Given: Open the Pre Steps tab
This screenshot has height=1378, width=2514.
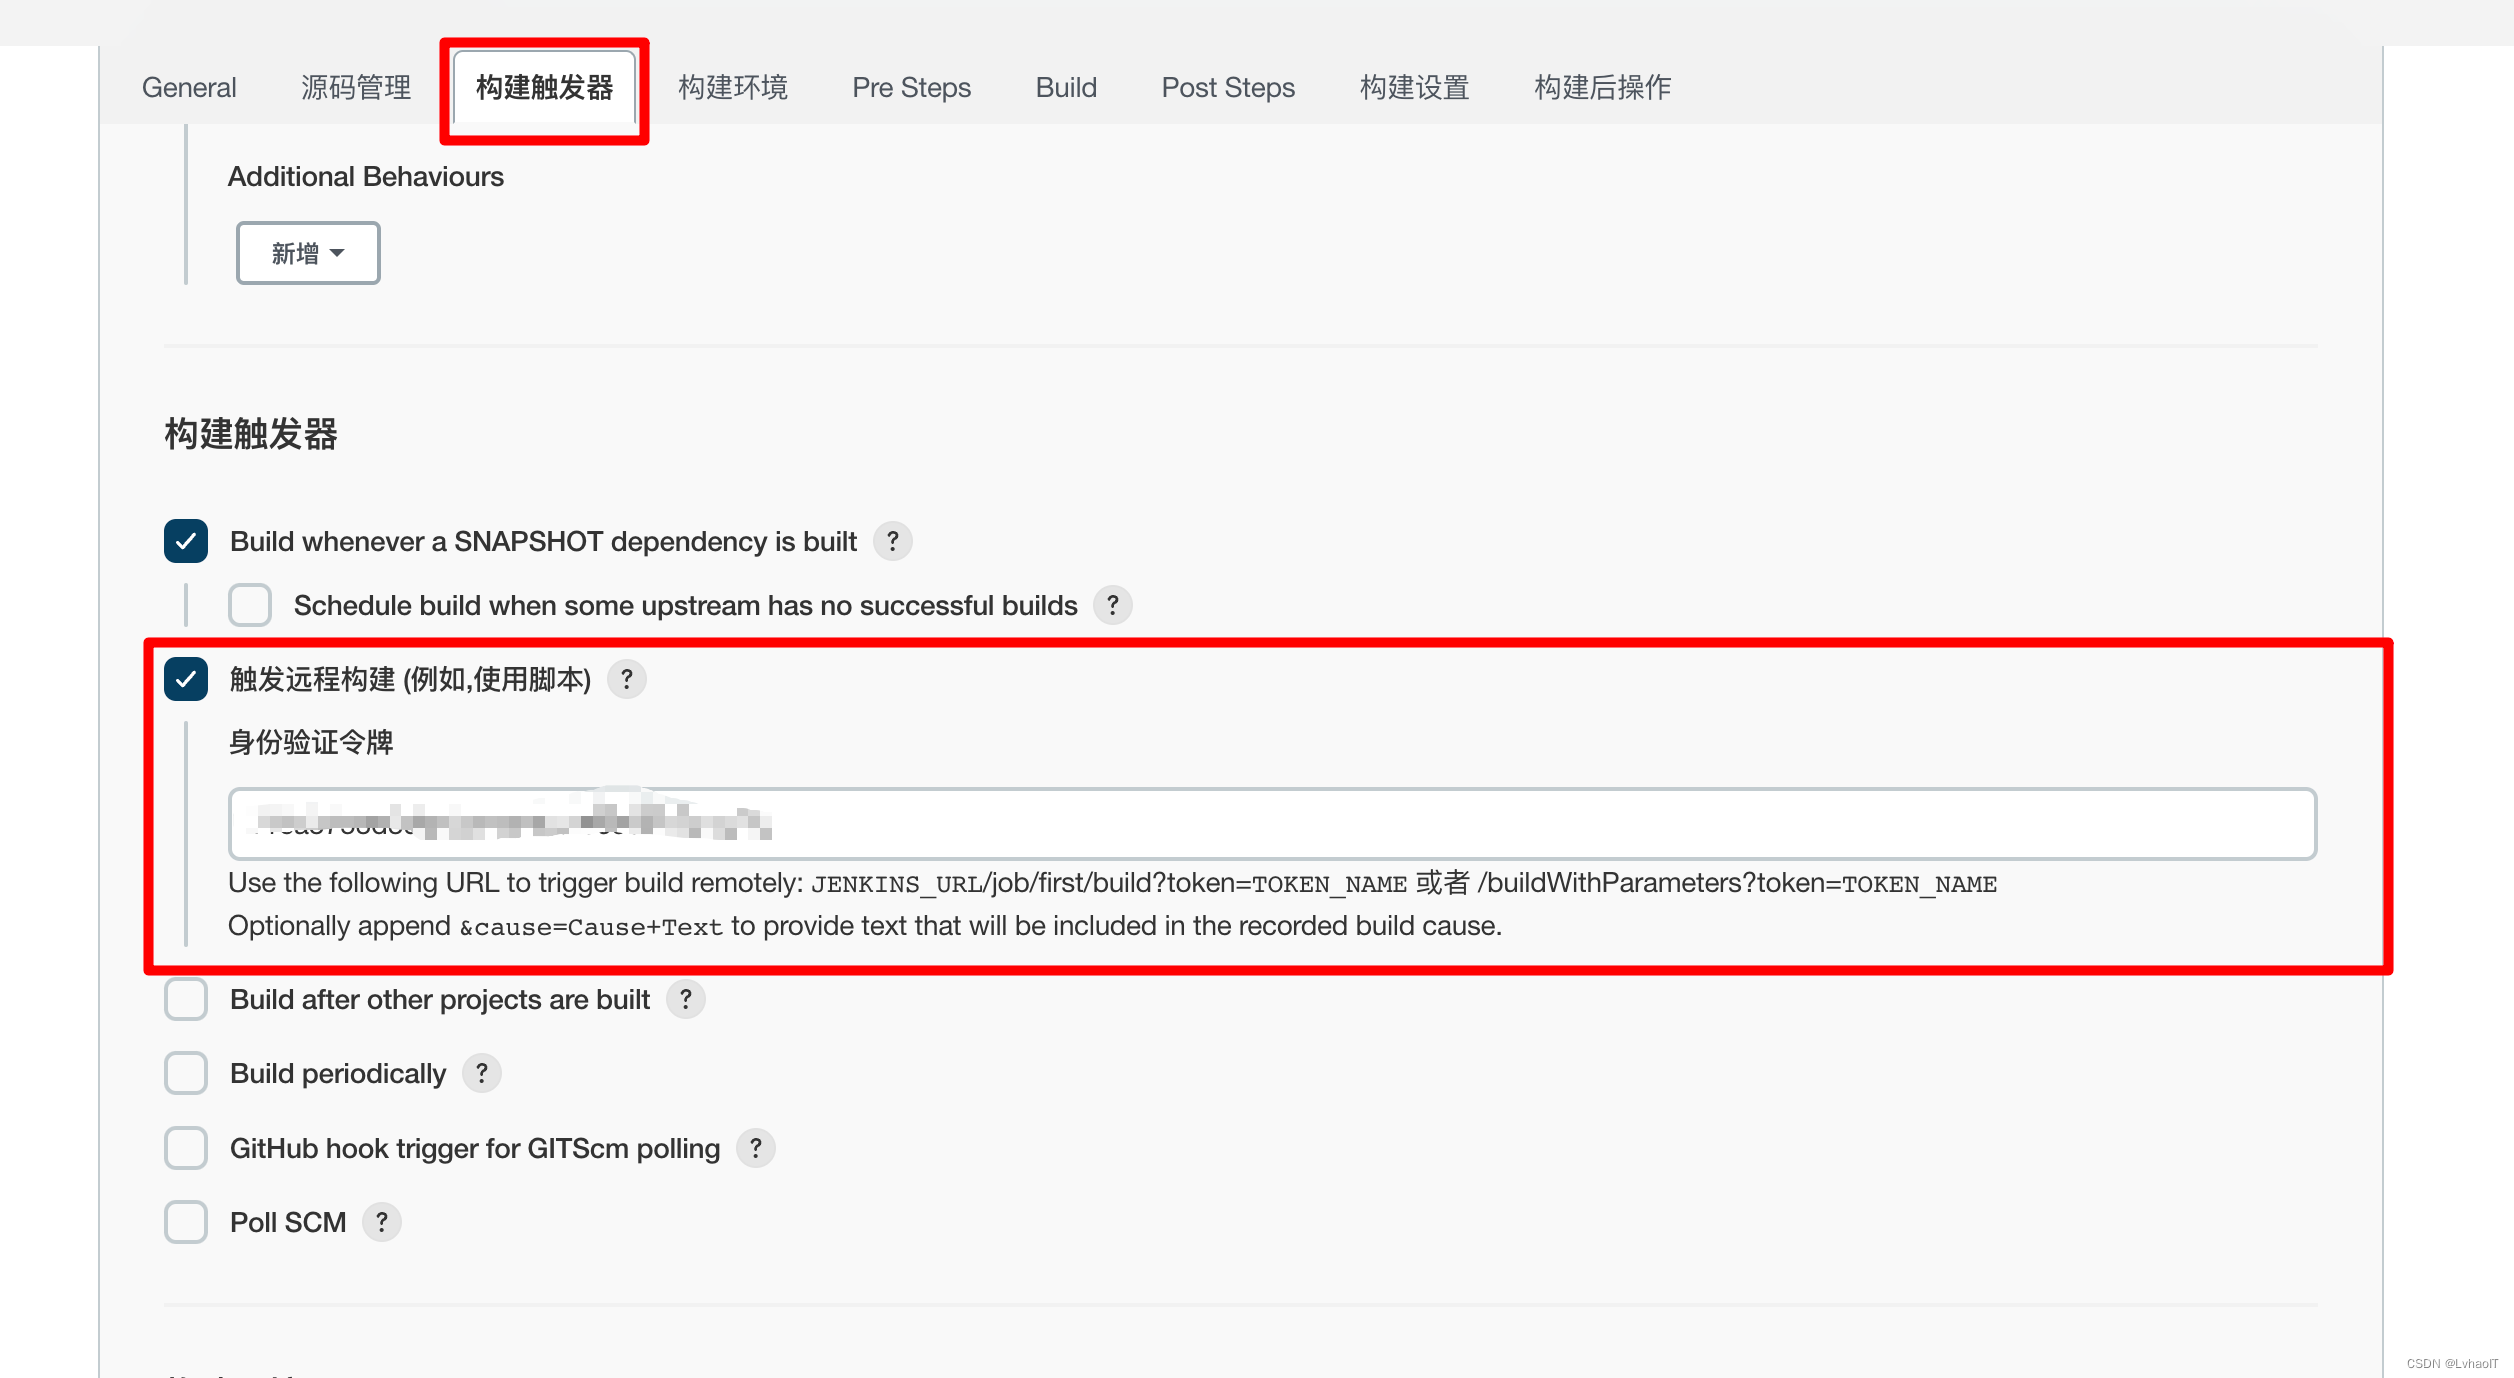Looking at the screenshot, I should click(x=911, y=88).
